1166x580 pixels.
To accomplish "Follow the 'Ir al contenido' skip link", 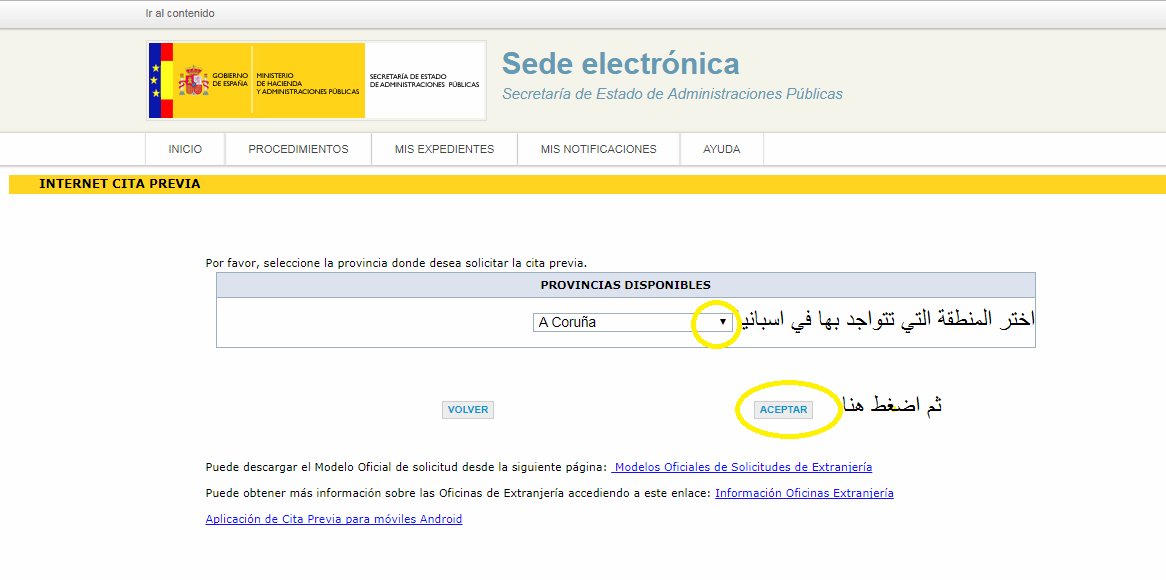I will (x=180, y=14).
